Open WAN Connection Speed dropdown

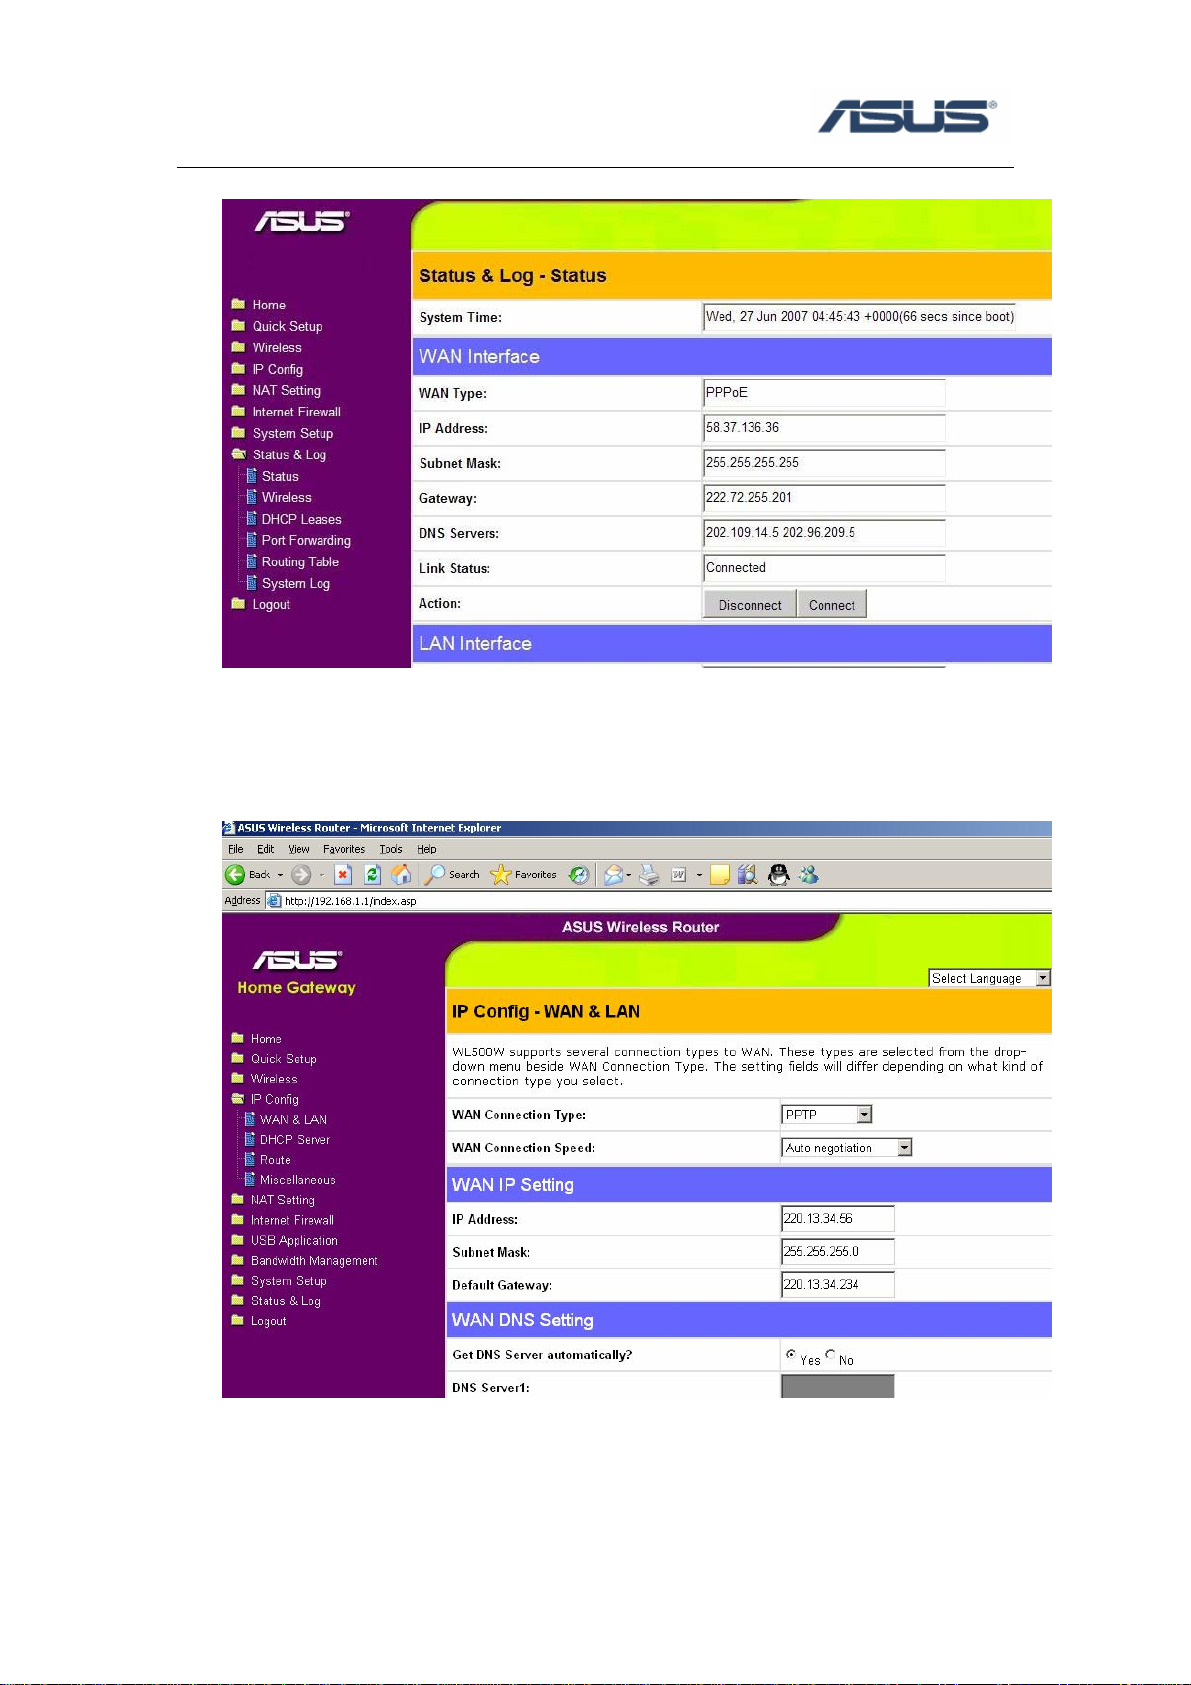904,1148
